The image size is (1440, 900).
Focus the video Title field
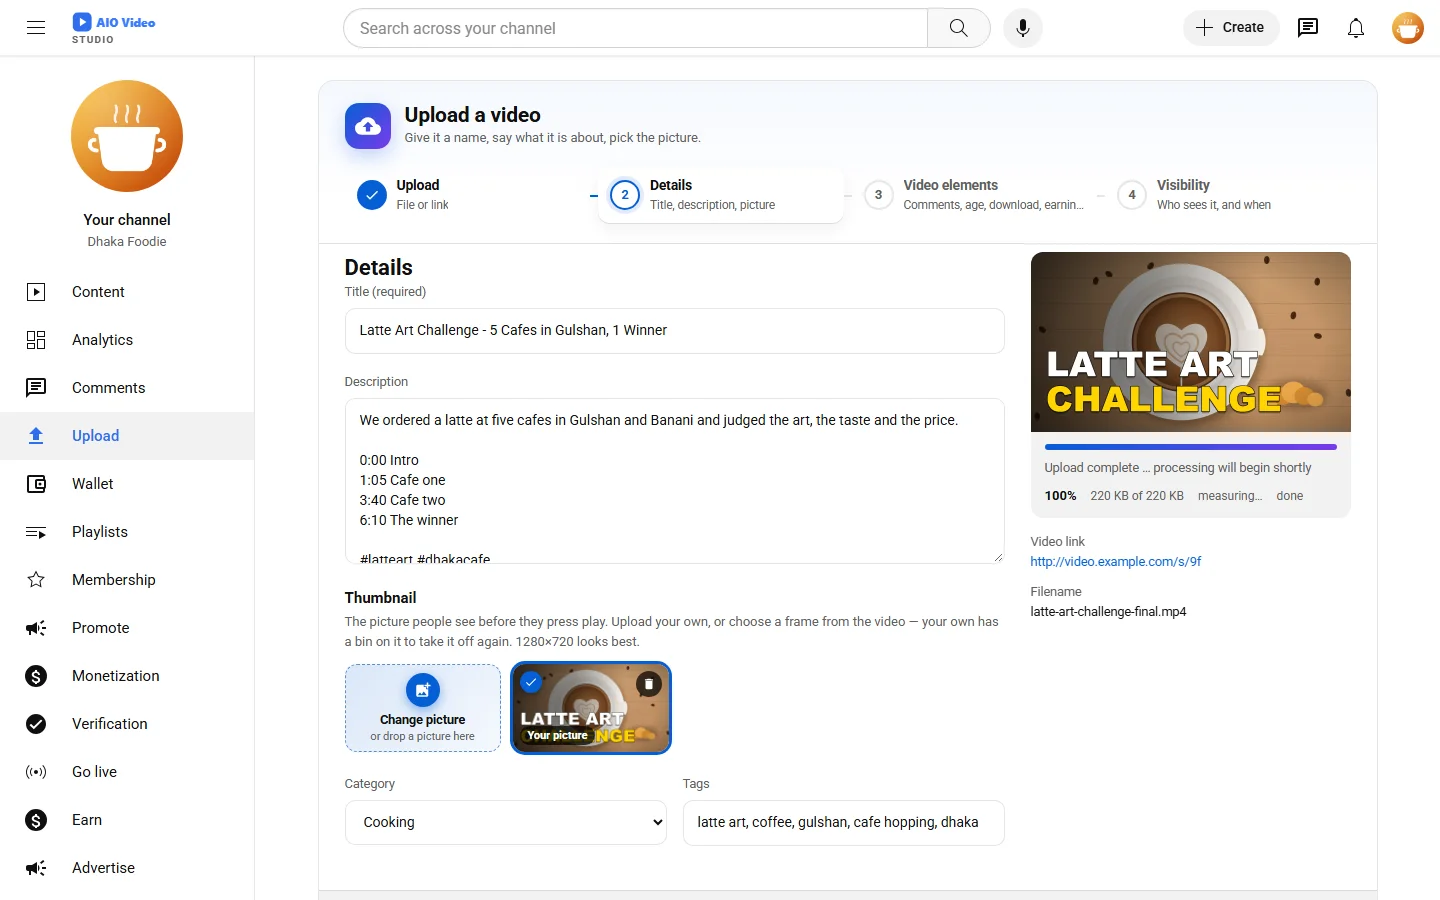click(675, 331)
